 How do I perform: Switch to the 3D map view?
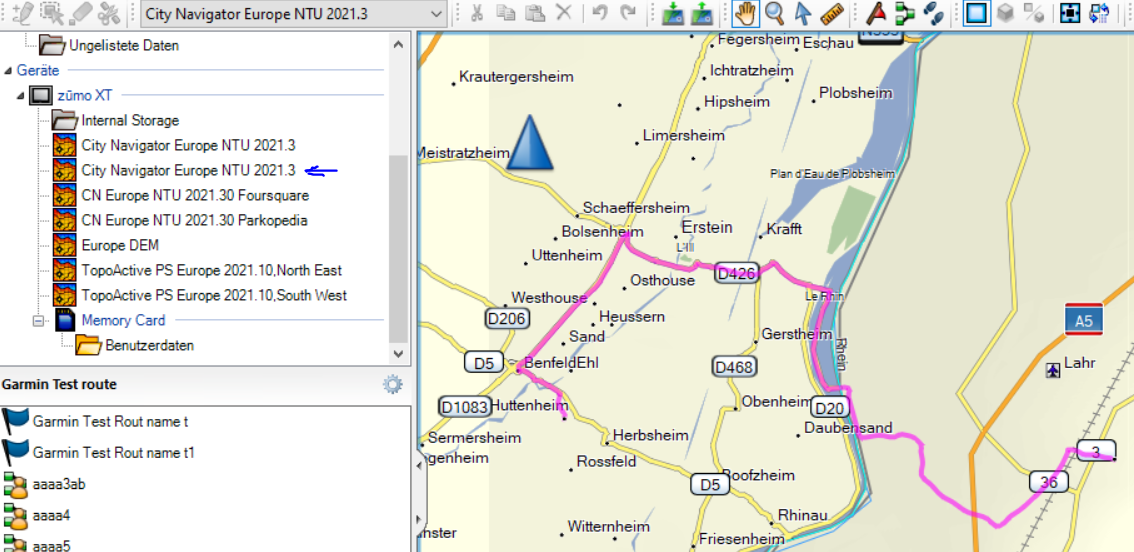coord(1005,13)
